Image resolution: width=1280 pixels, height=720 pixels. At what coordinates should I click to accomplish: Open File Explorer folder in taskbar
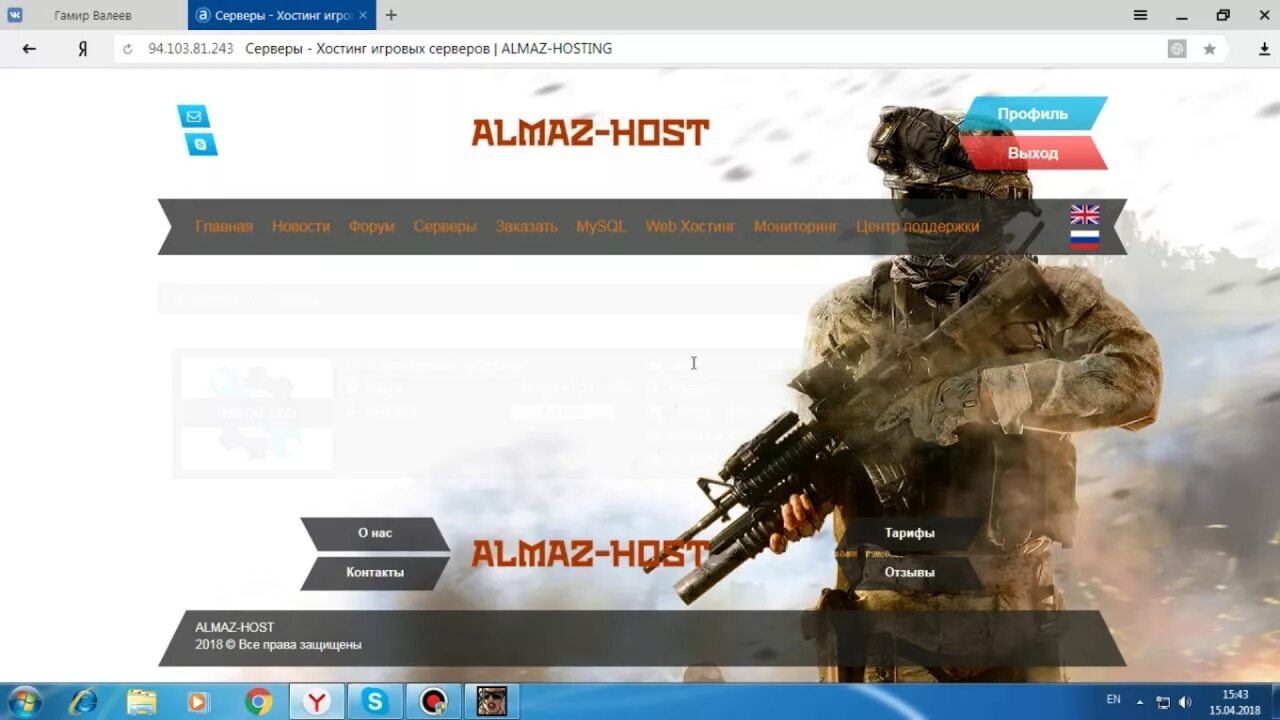pos(141,701)
